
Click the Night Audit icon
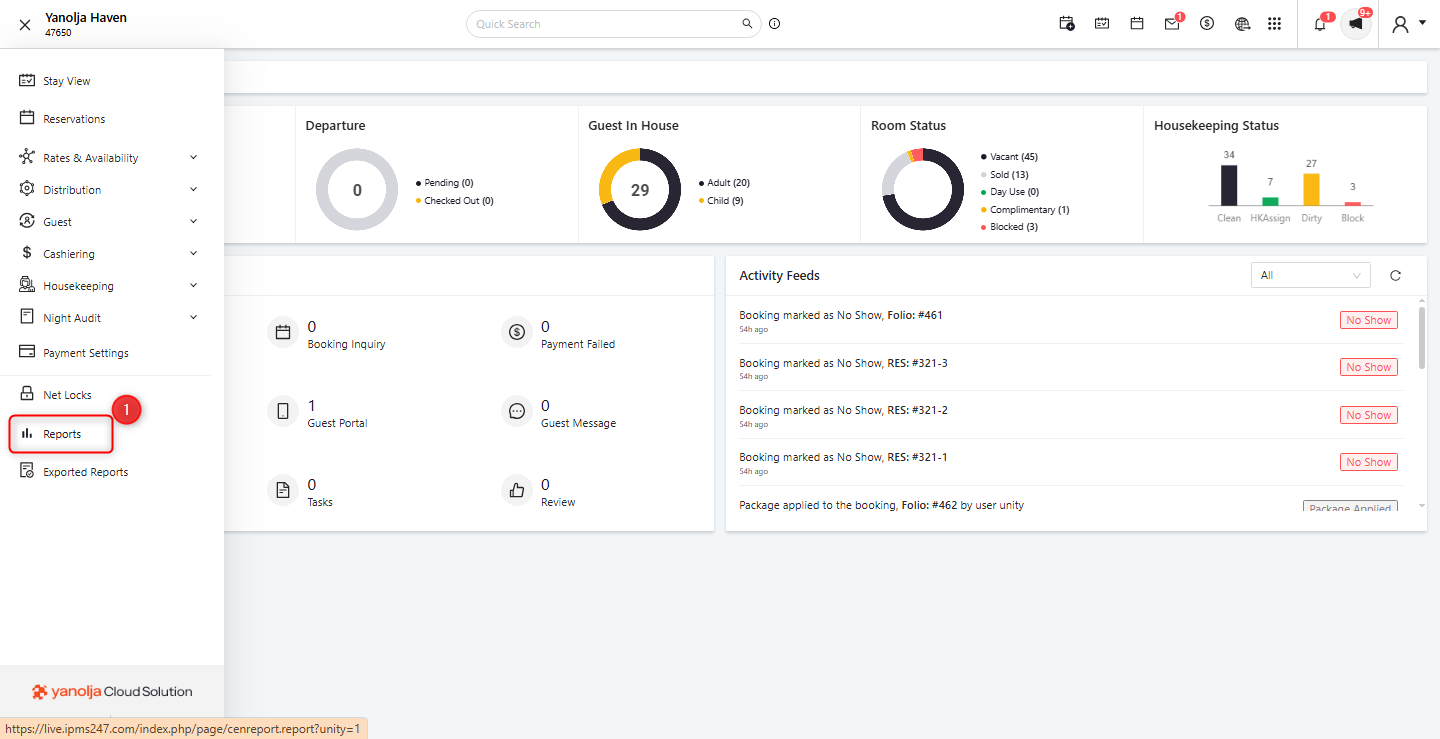pos(27,317)
